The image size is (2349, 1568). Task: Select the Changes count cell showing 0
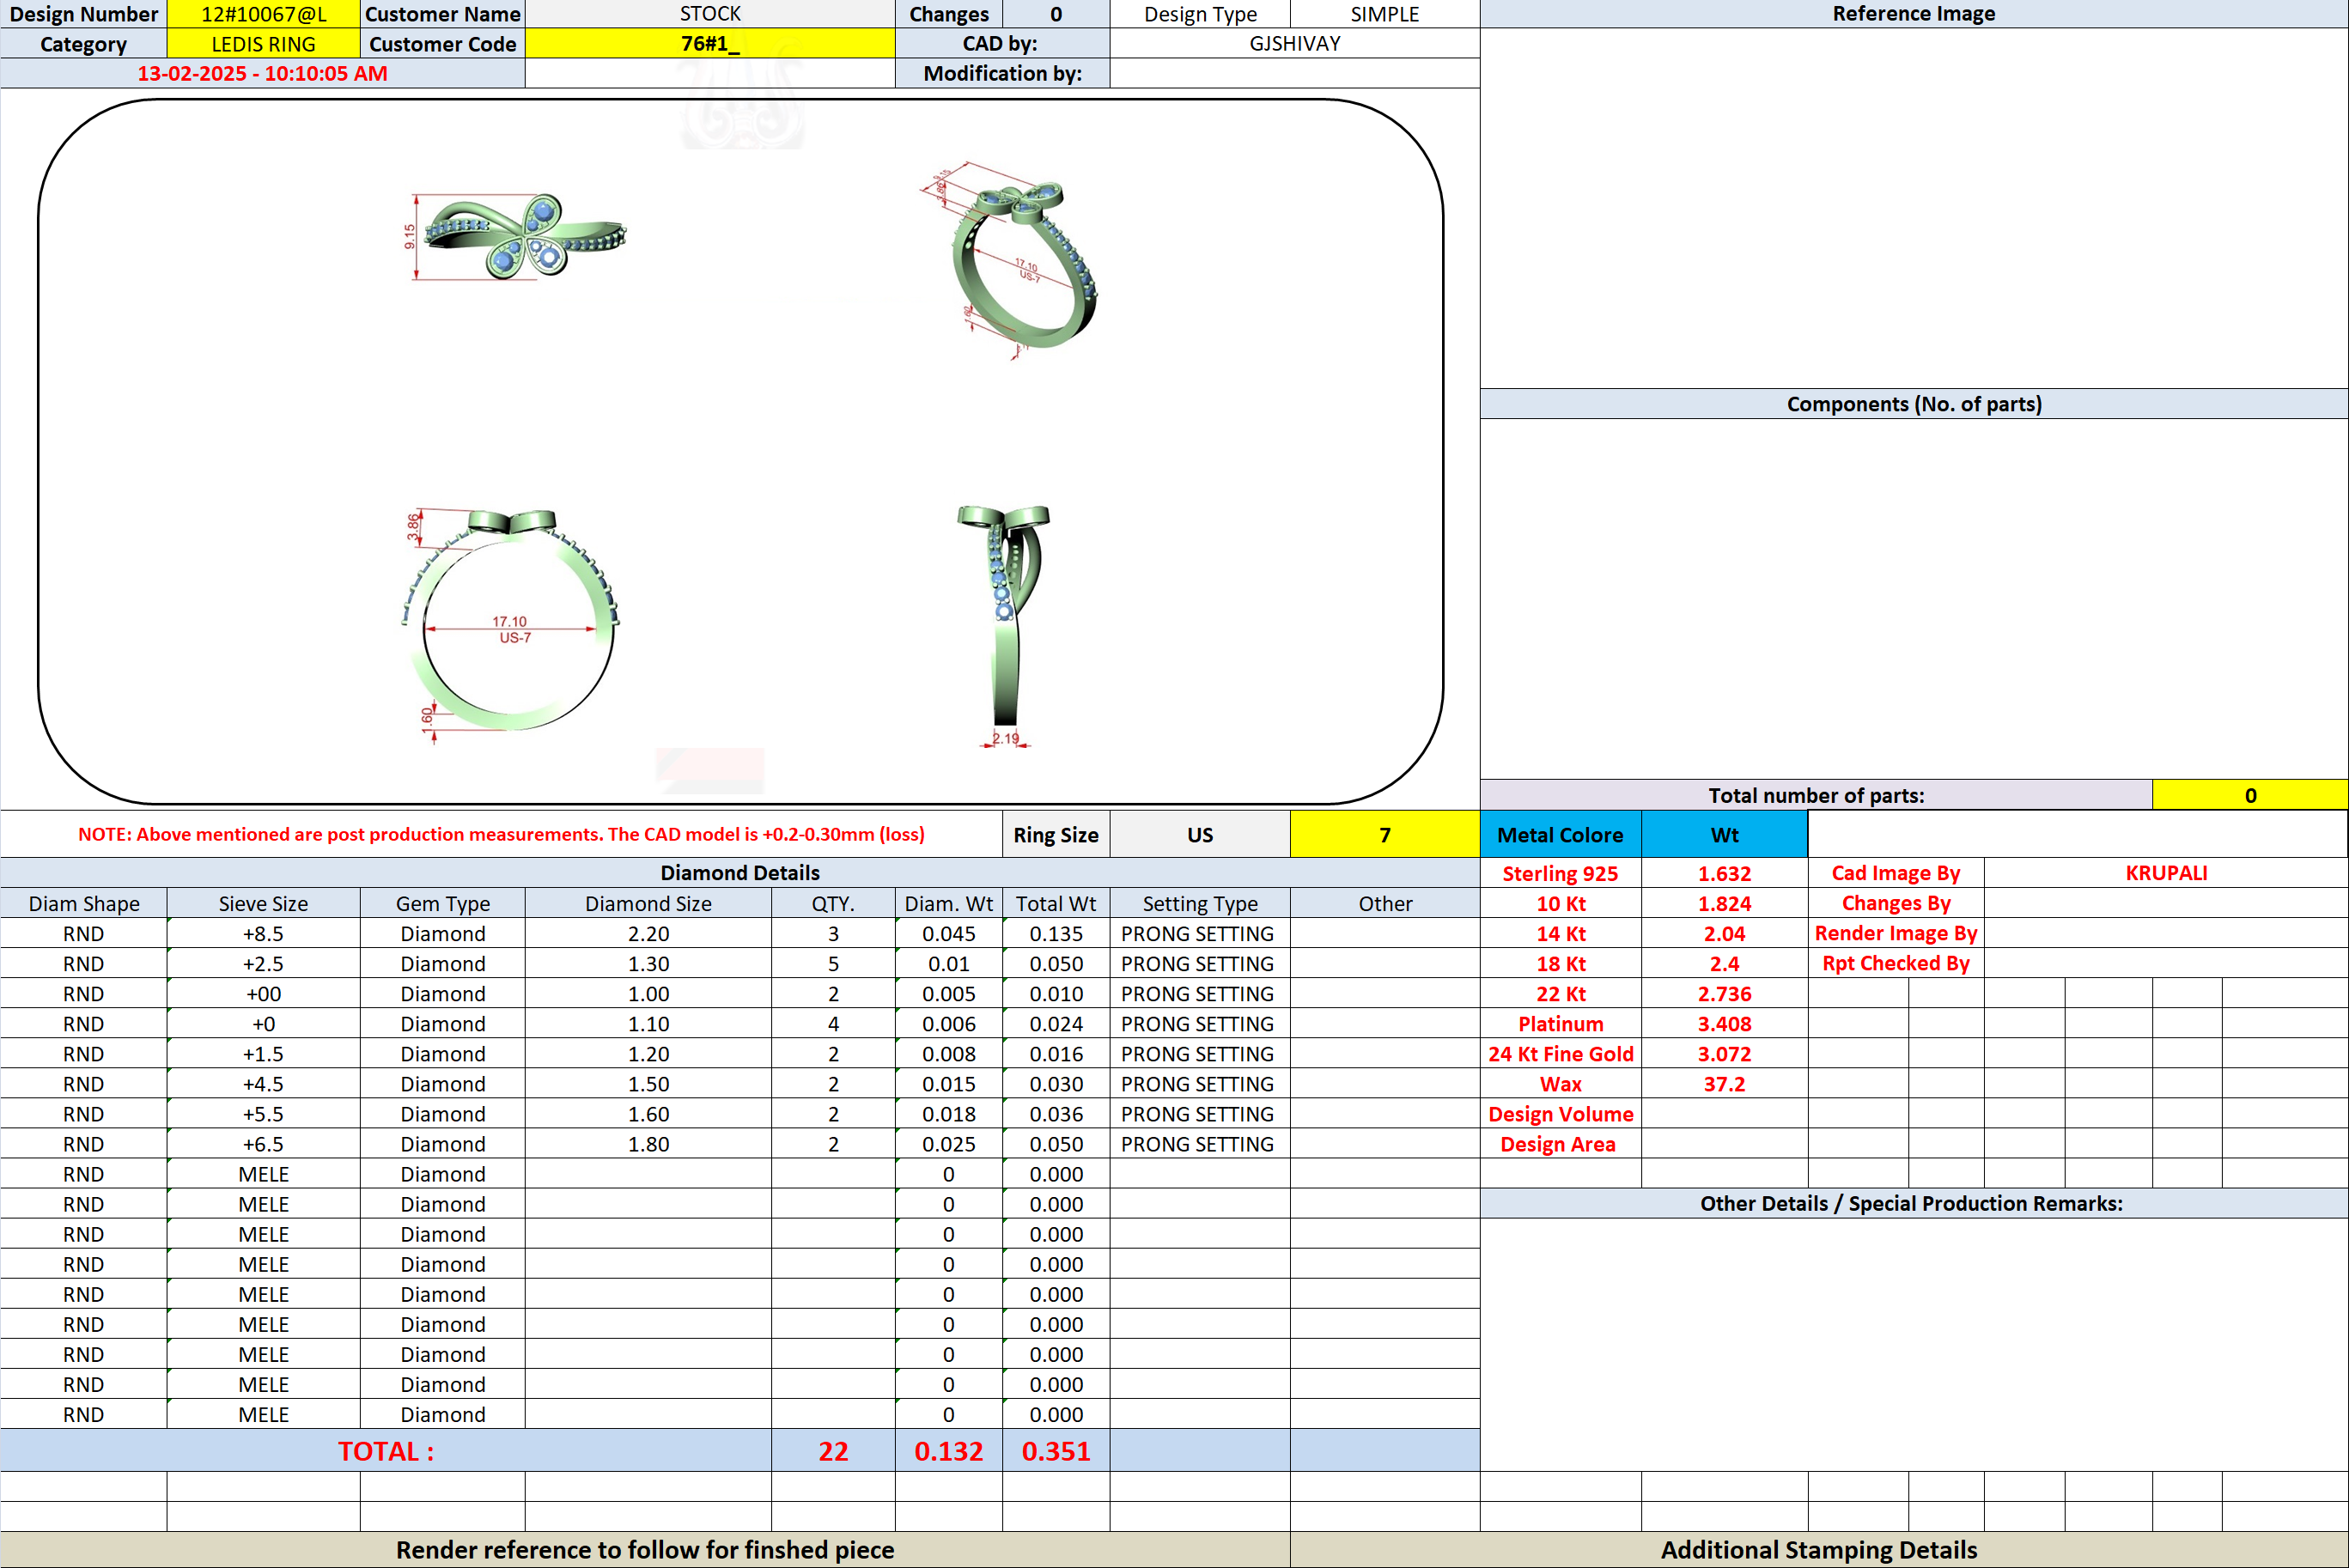click(x=1056, y=14)
